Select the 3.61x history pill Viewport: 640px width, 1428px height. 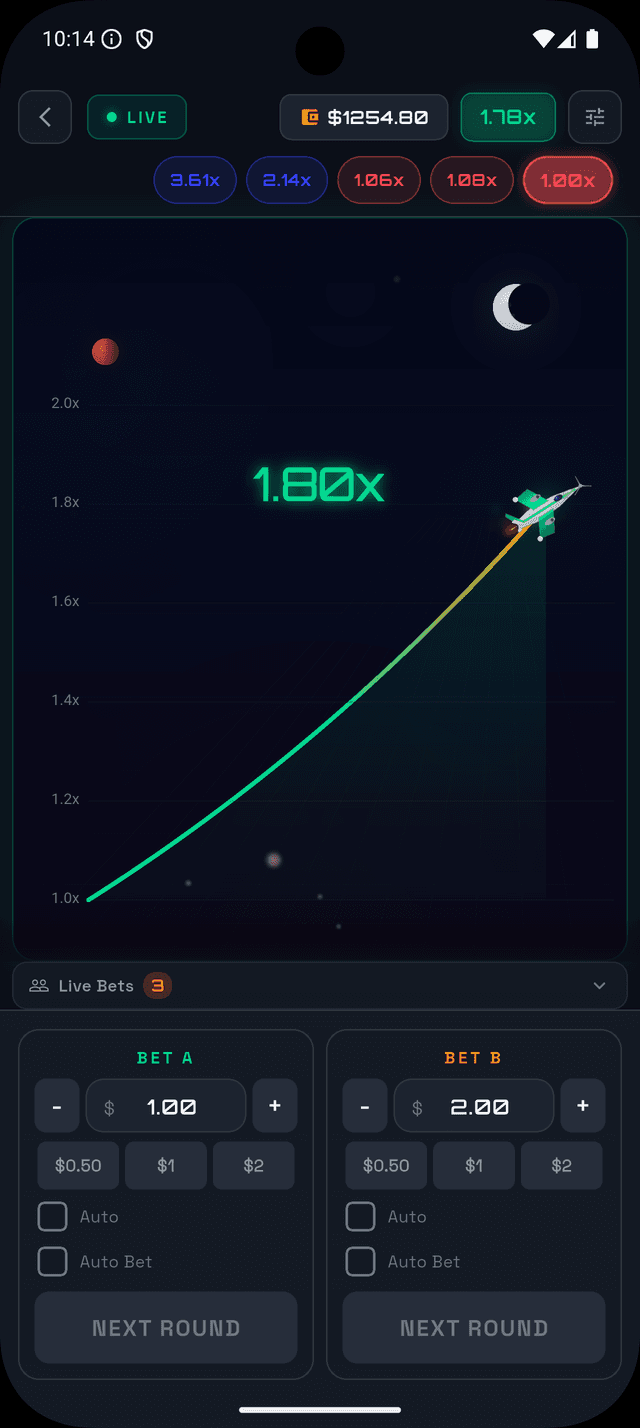click(x=194, y=181)
